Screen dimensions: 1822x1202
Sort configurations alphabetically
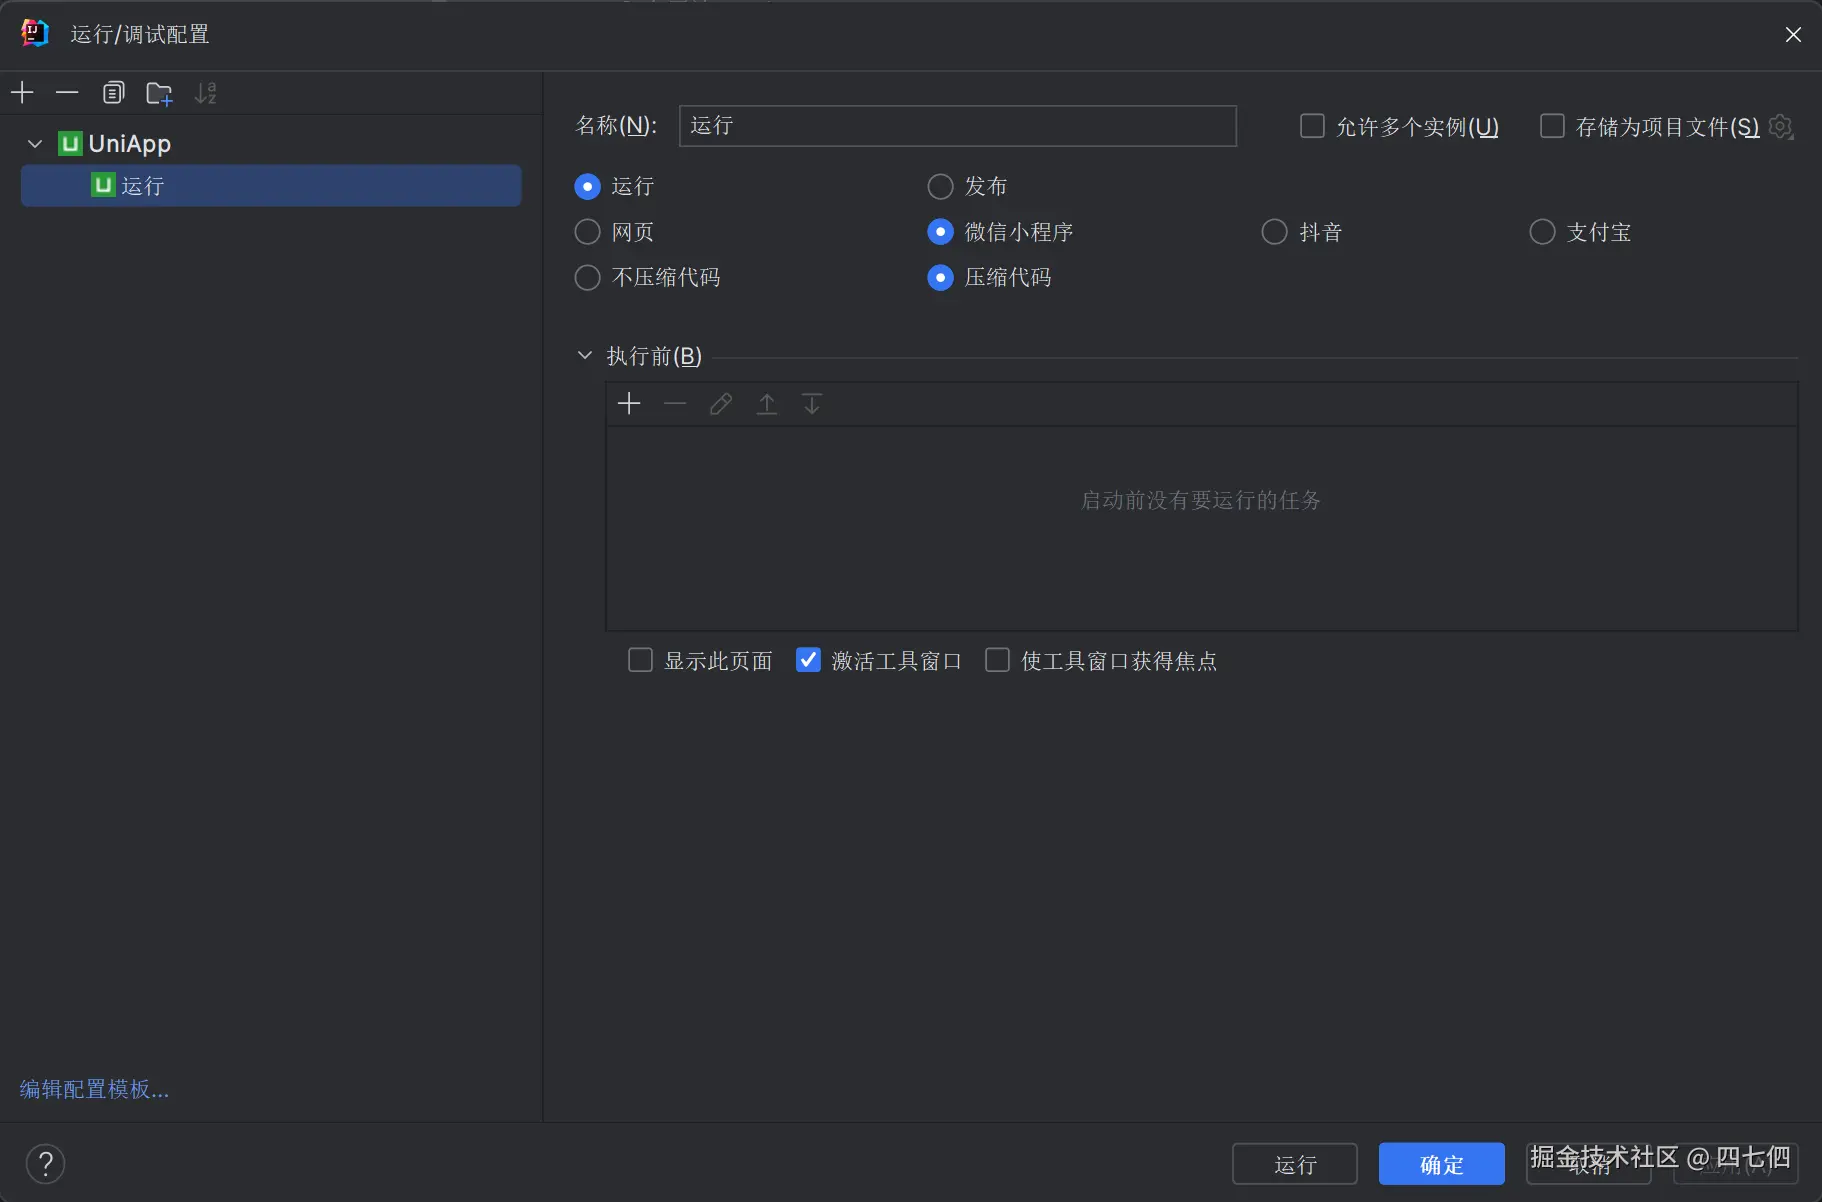click(206, 92)
